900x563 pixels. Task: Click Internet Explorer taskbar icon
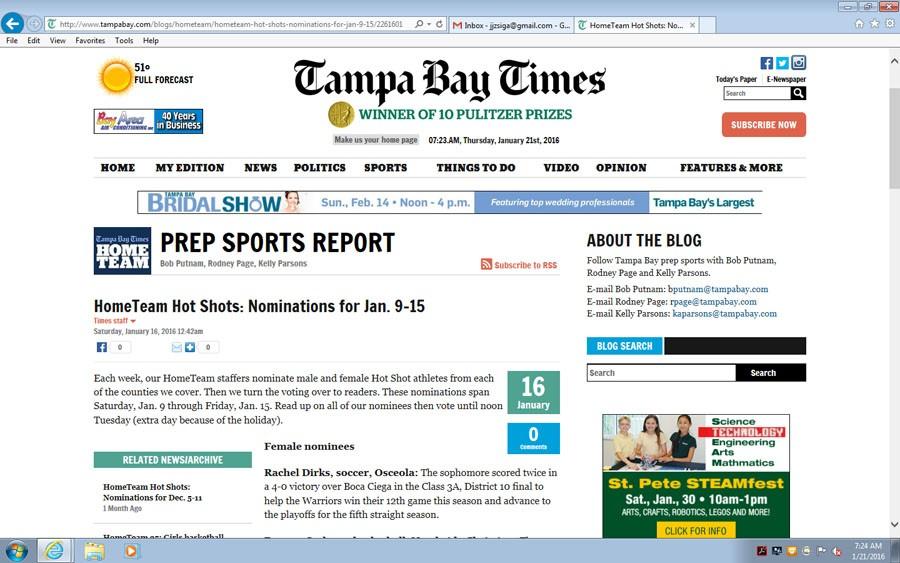[x=55, y=551]
